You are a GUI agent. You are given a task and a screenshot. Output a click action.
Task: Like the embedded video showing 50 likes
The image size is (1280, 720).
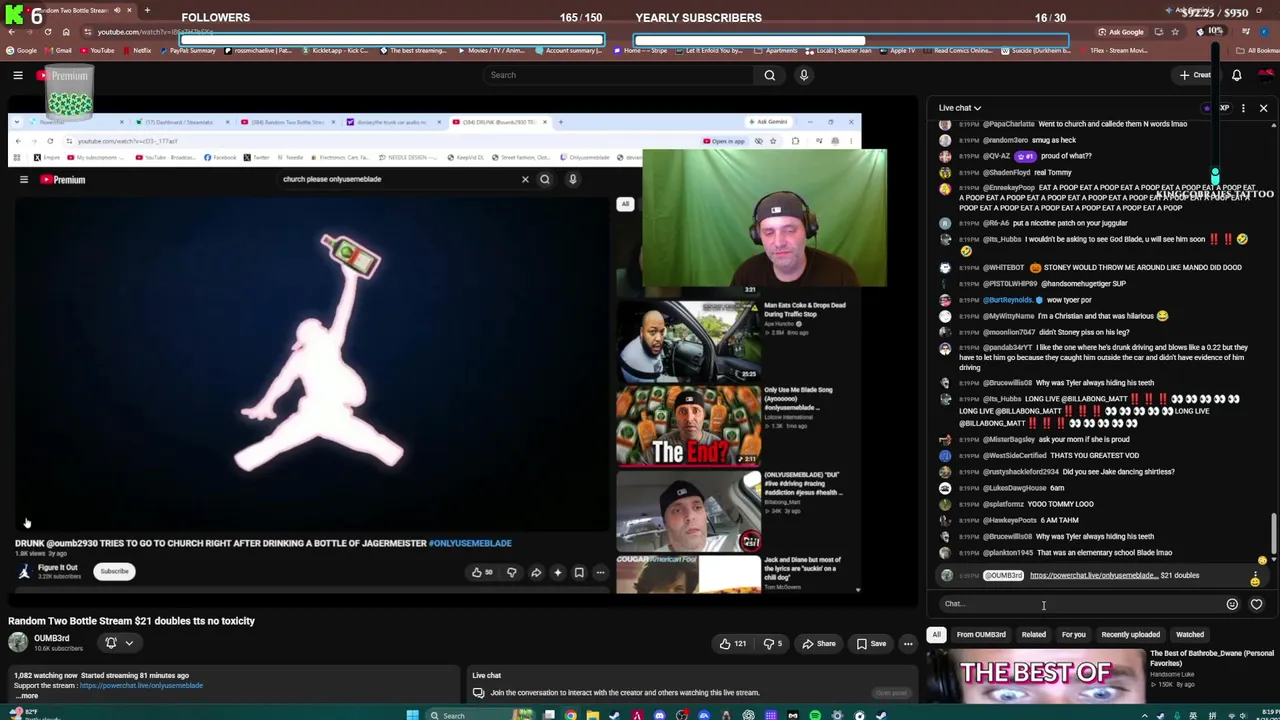click(x=482, y=573)
